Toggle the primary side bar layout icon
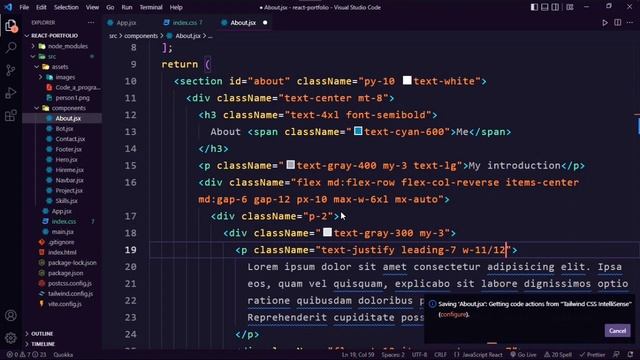 point(534,7)
